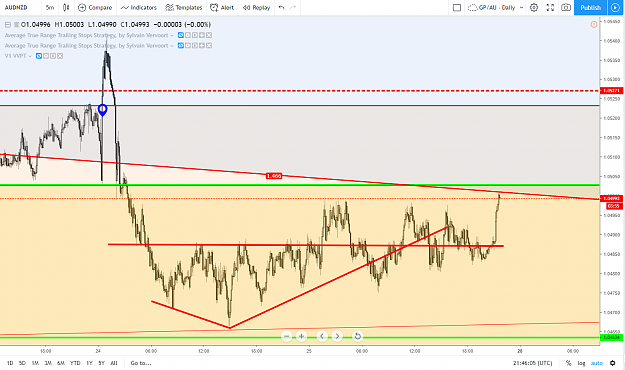Click the 21:46:05 (UTC) timezone selector
The image size is (625, 370).
pos(532,363)
